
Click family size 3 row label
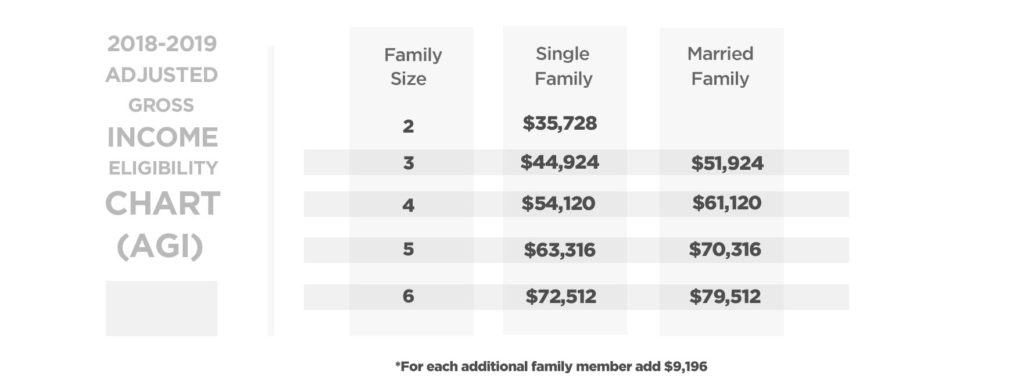408,163
